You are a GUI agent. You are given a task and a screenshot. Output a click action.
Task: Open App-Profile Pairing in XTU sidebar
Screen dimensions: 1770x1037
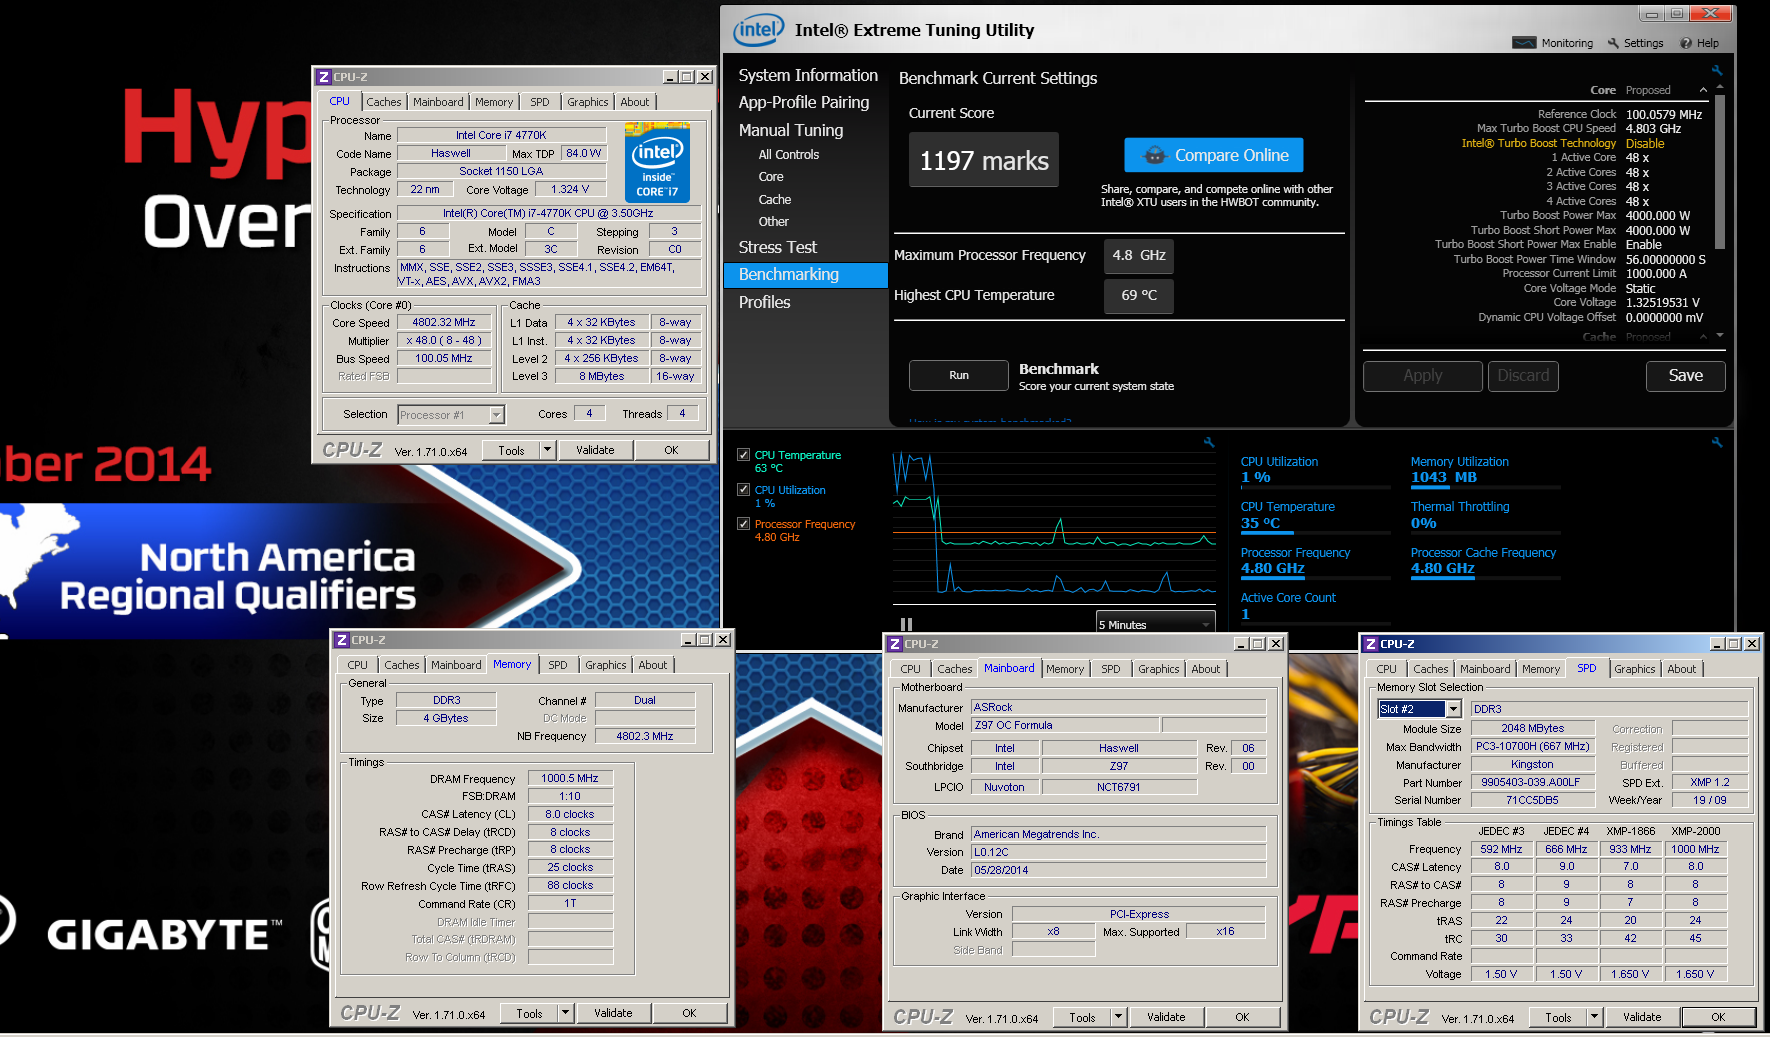[804, 102]
